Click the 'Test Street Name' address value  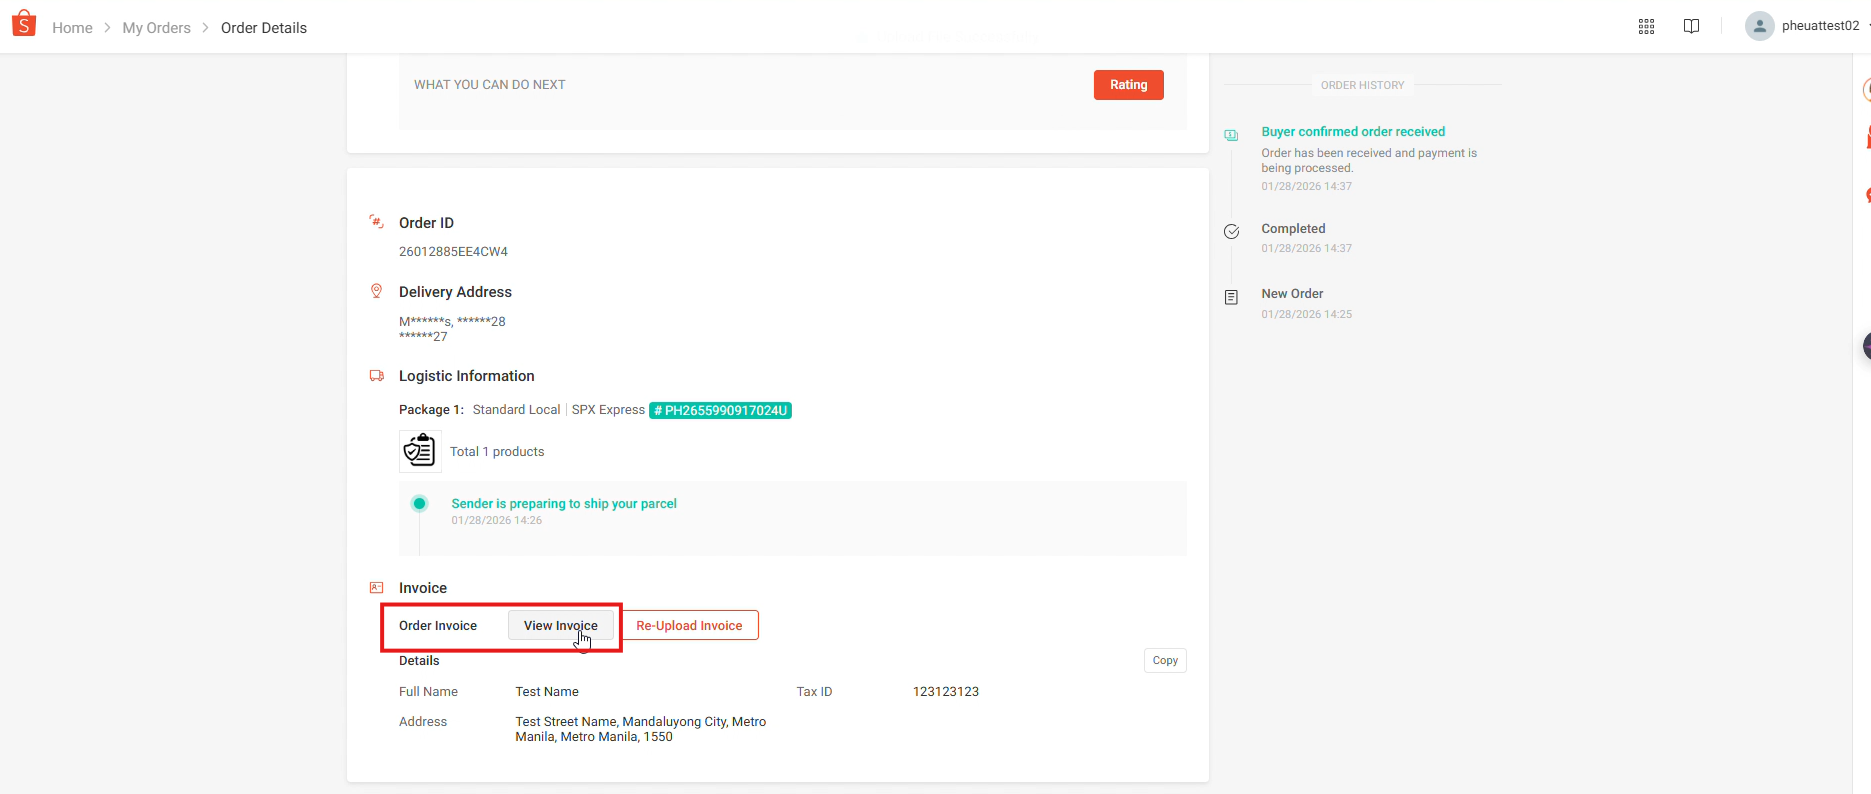coord(641,729)
